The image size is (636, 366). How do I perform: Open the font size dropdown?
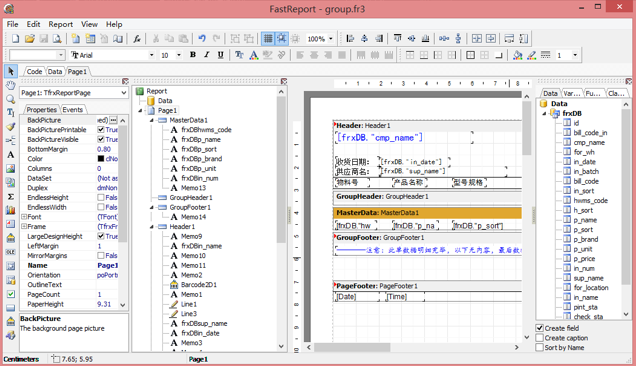pyautogui.click(x=178, y=55)
